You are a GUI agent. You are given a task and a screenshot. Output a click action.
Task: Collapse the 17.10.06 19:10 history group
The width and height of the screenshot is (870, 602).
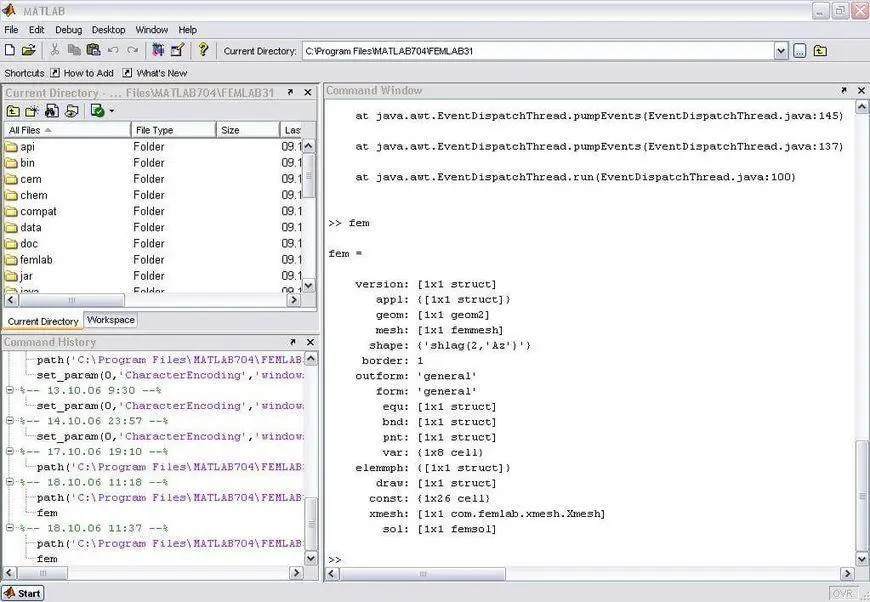(x=9, y=451)
